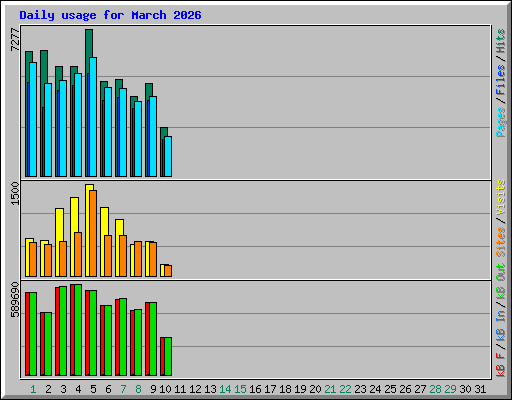This screenshot has width=512, height=400.
Task: Select the 'kB In' legend label
Action: 500,325
